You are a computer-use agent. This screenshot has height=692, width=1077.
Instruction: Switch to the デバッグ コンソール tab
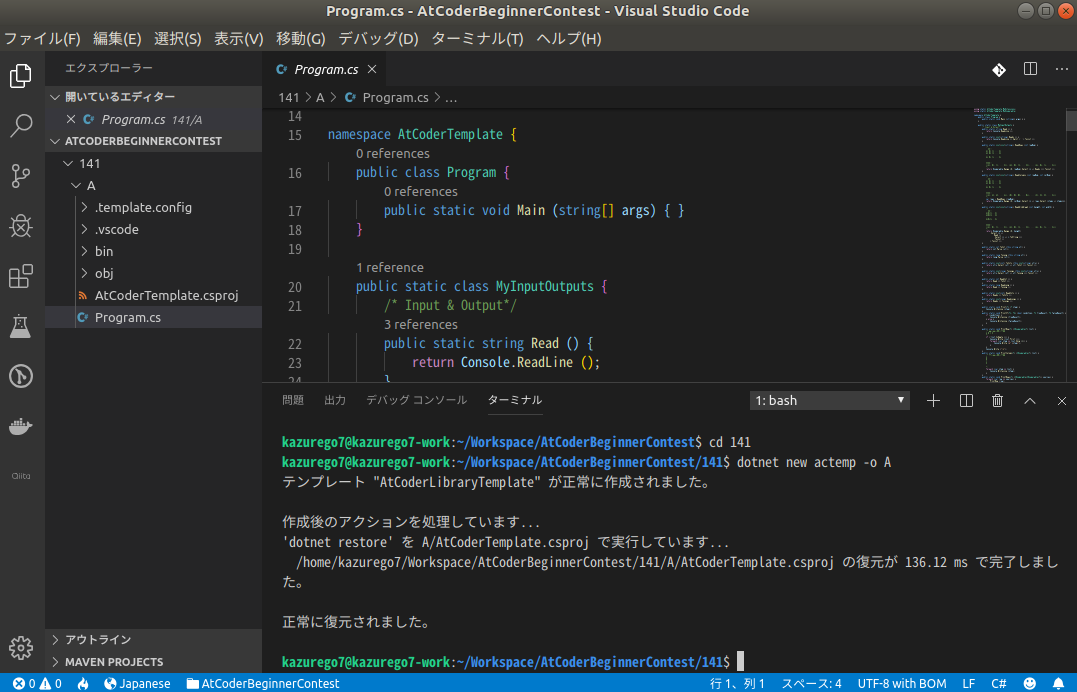[x=416, y=400]
